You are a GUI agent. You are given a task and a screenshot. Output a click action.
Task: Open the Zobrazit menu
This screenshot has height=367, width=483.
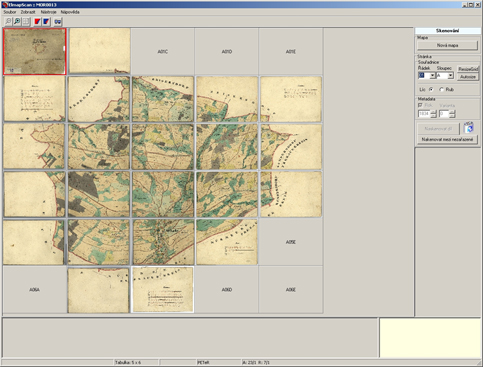(28, 12)
